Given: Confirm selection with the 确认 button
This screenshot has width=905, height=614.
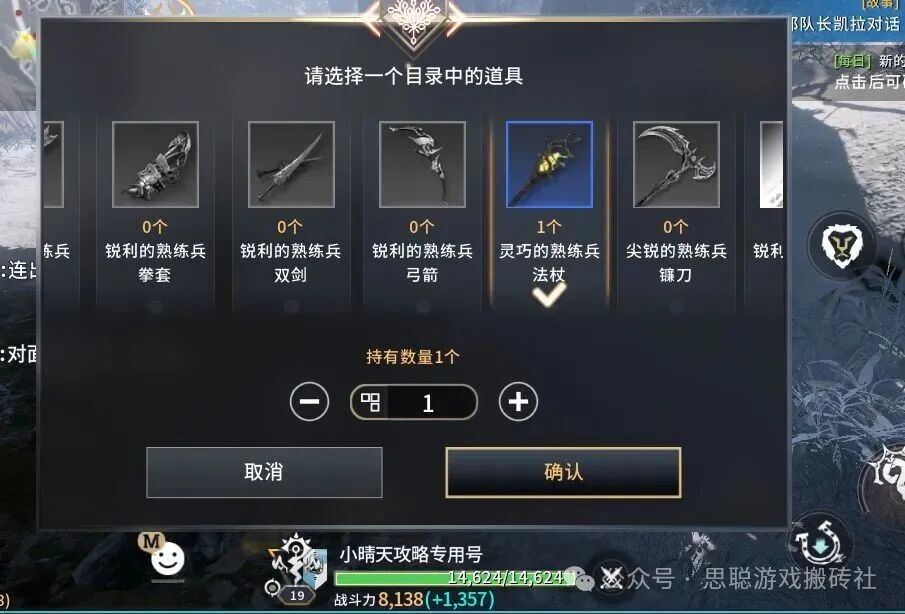Looking at the screenshot, I should (563, 472).
